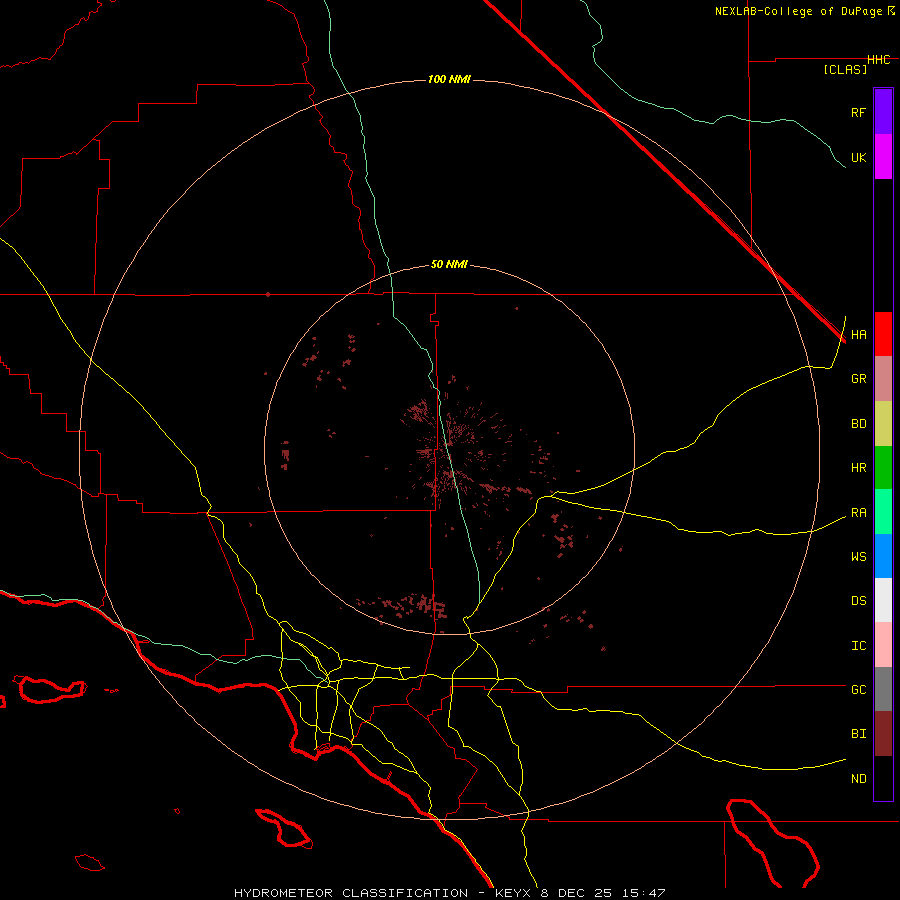This screenshot has width=900, height=900.
Task: Click the dark brown BI legend swatch
Action: click(883, 733)
